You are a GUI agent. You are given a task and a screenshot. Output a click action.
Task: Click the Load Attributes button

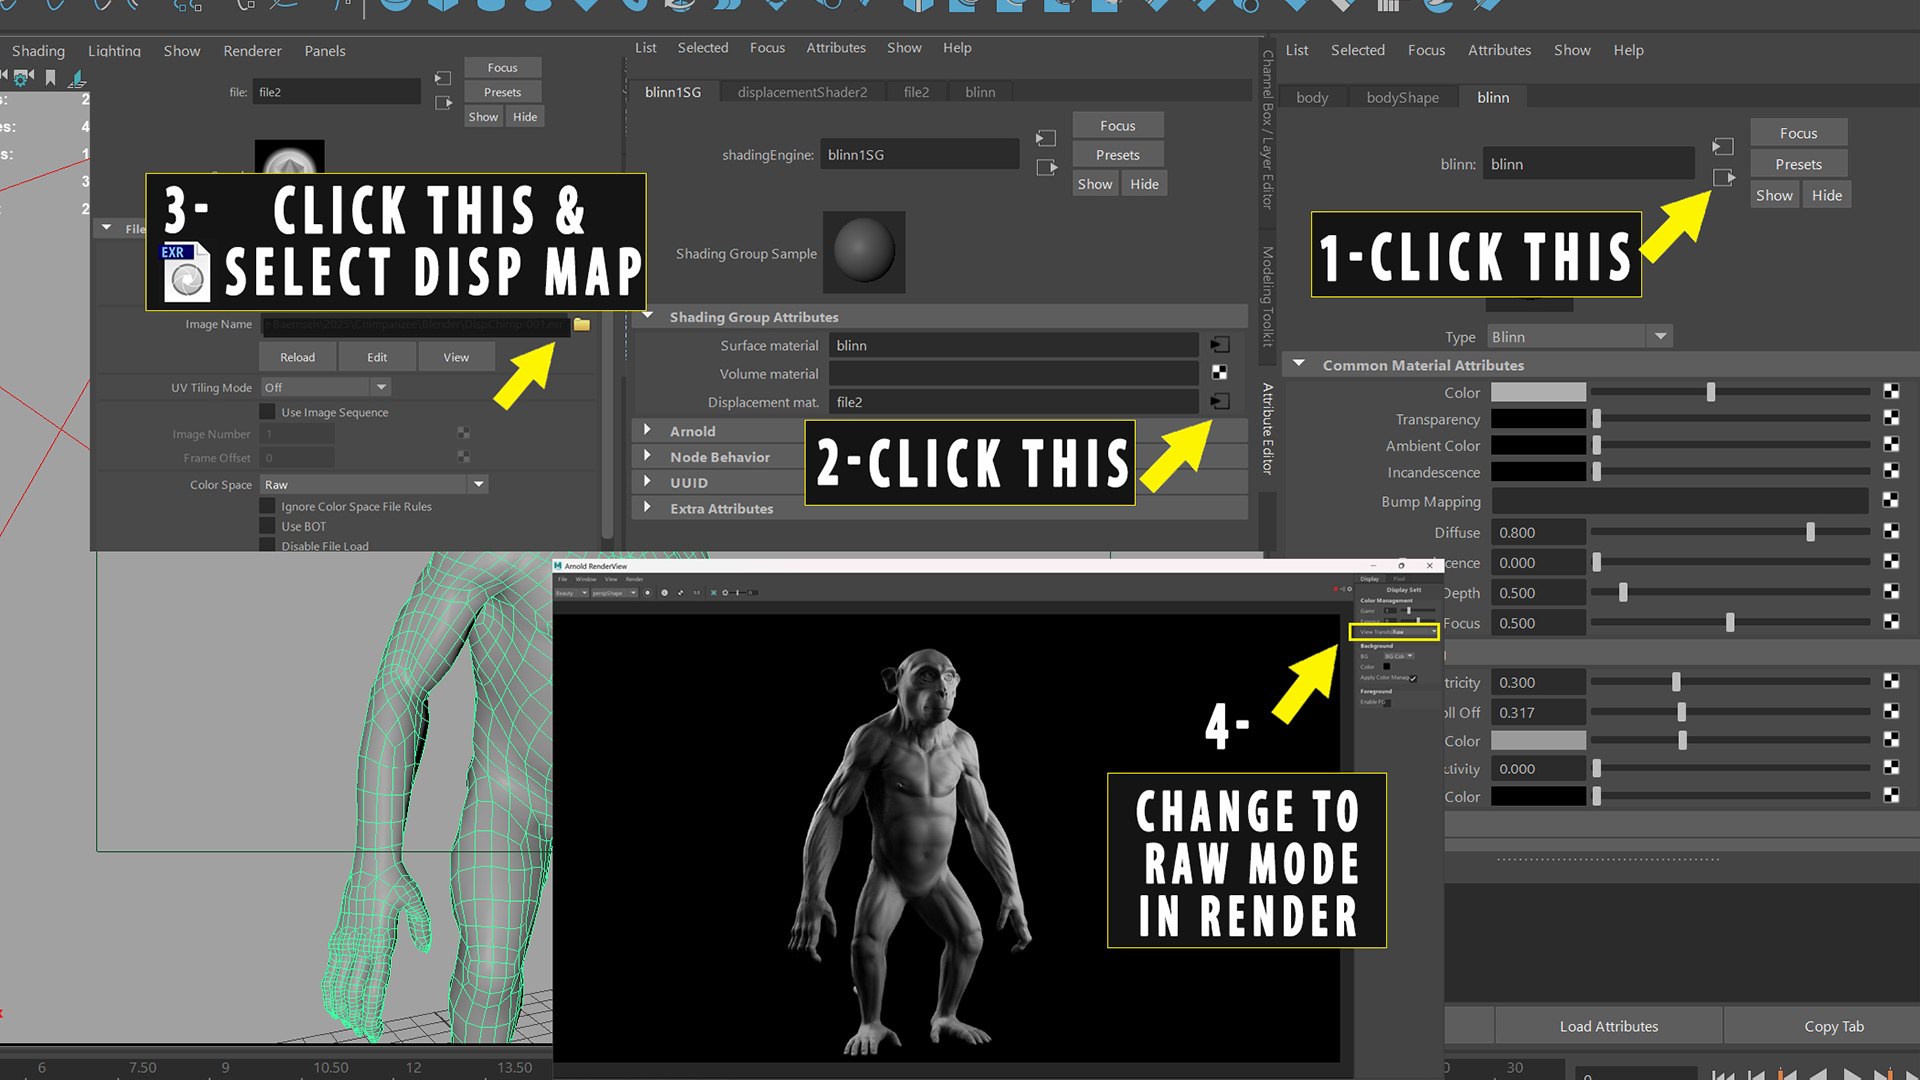pos(1608,1026)
